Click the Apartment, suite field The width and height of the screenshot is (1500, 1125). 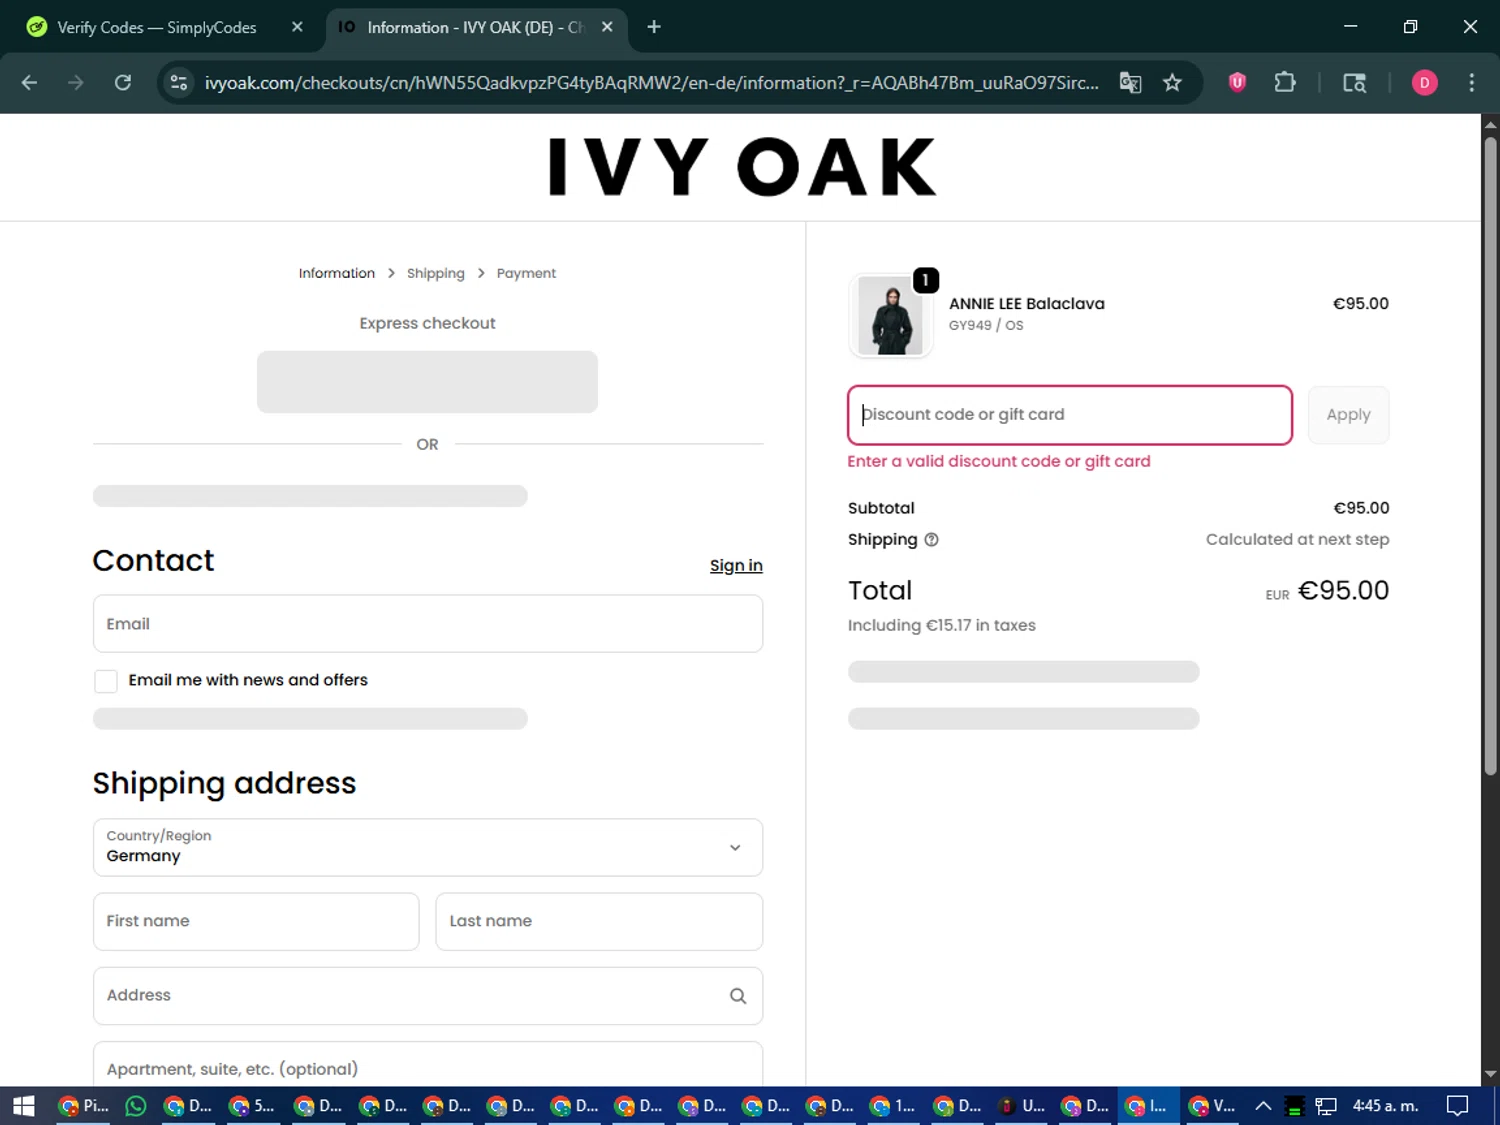[x=428, y=1066]
